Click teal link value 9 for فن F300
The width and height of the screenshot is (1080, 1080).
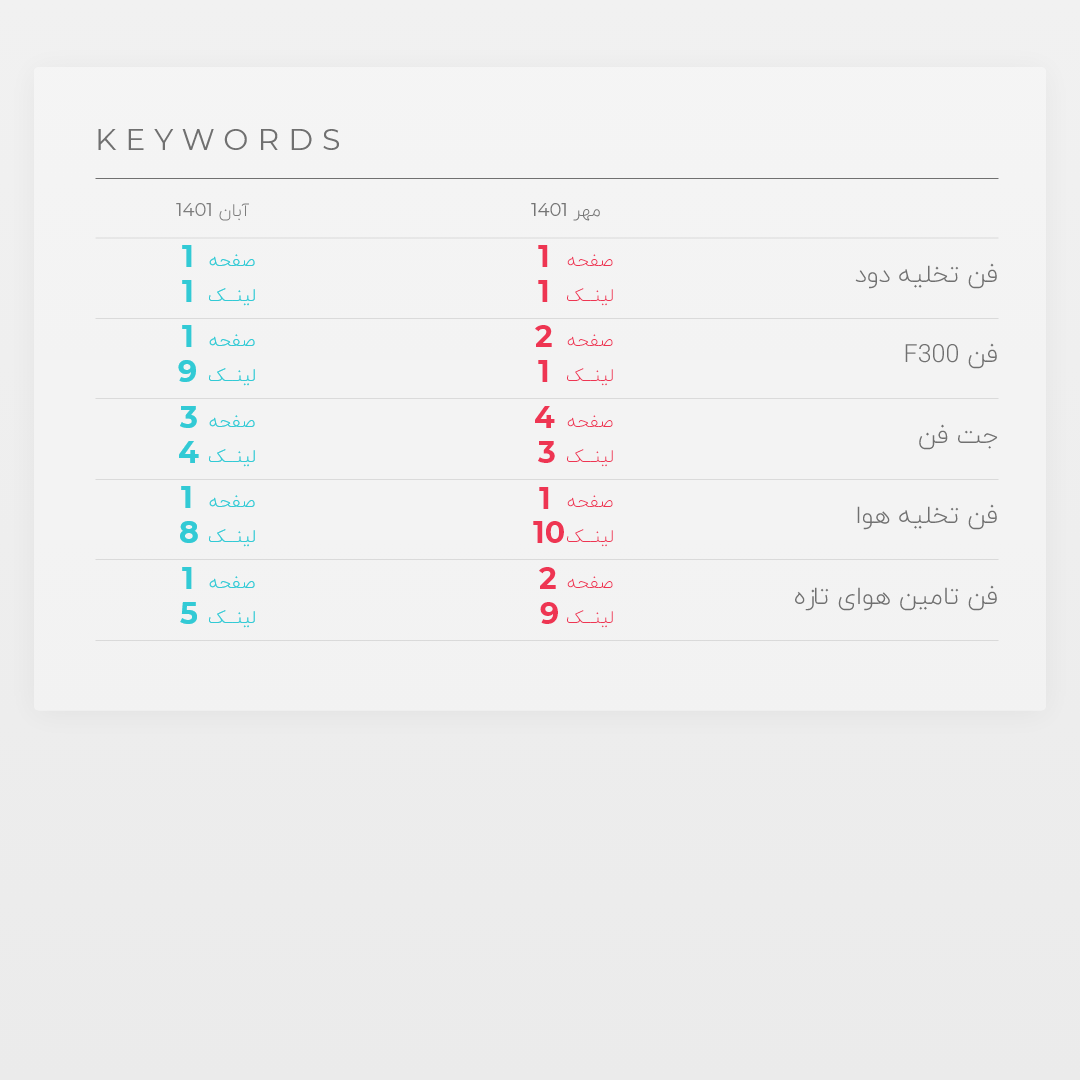click(x=187, y=371)
